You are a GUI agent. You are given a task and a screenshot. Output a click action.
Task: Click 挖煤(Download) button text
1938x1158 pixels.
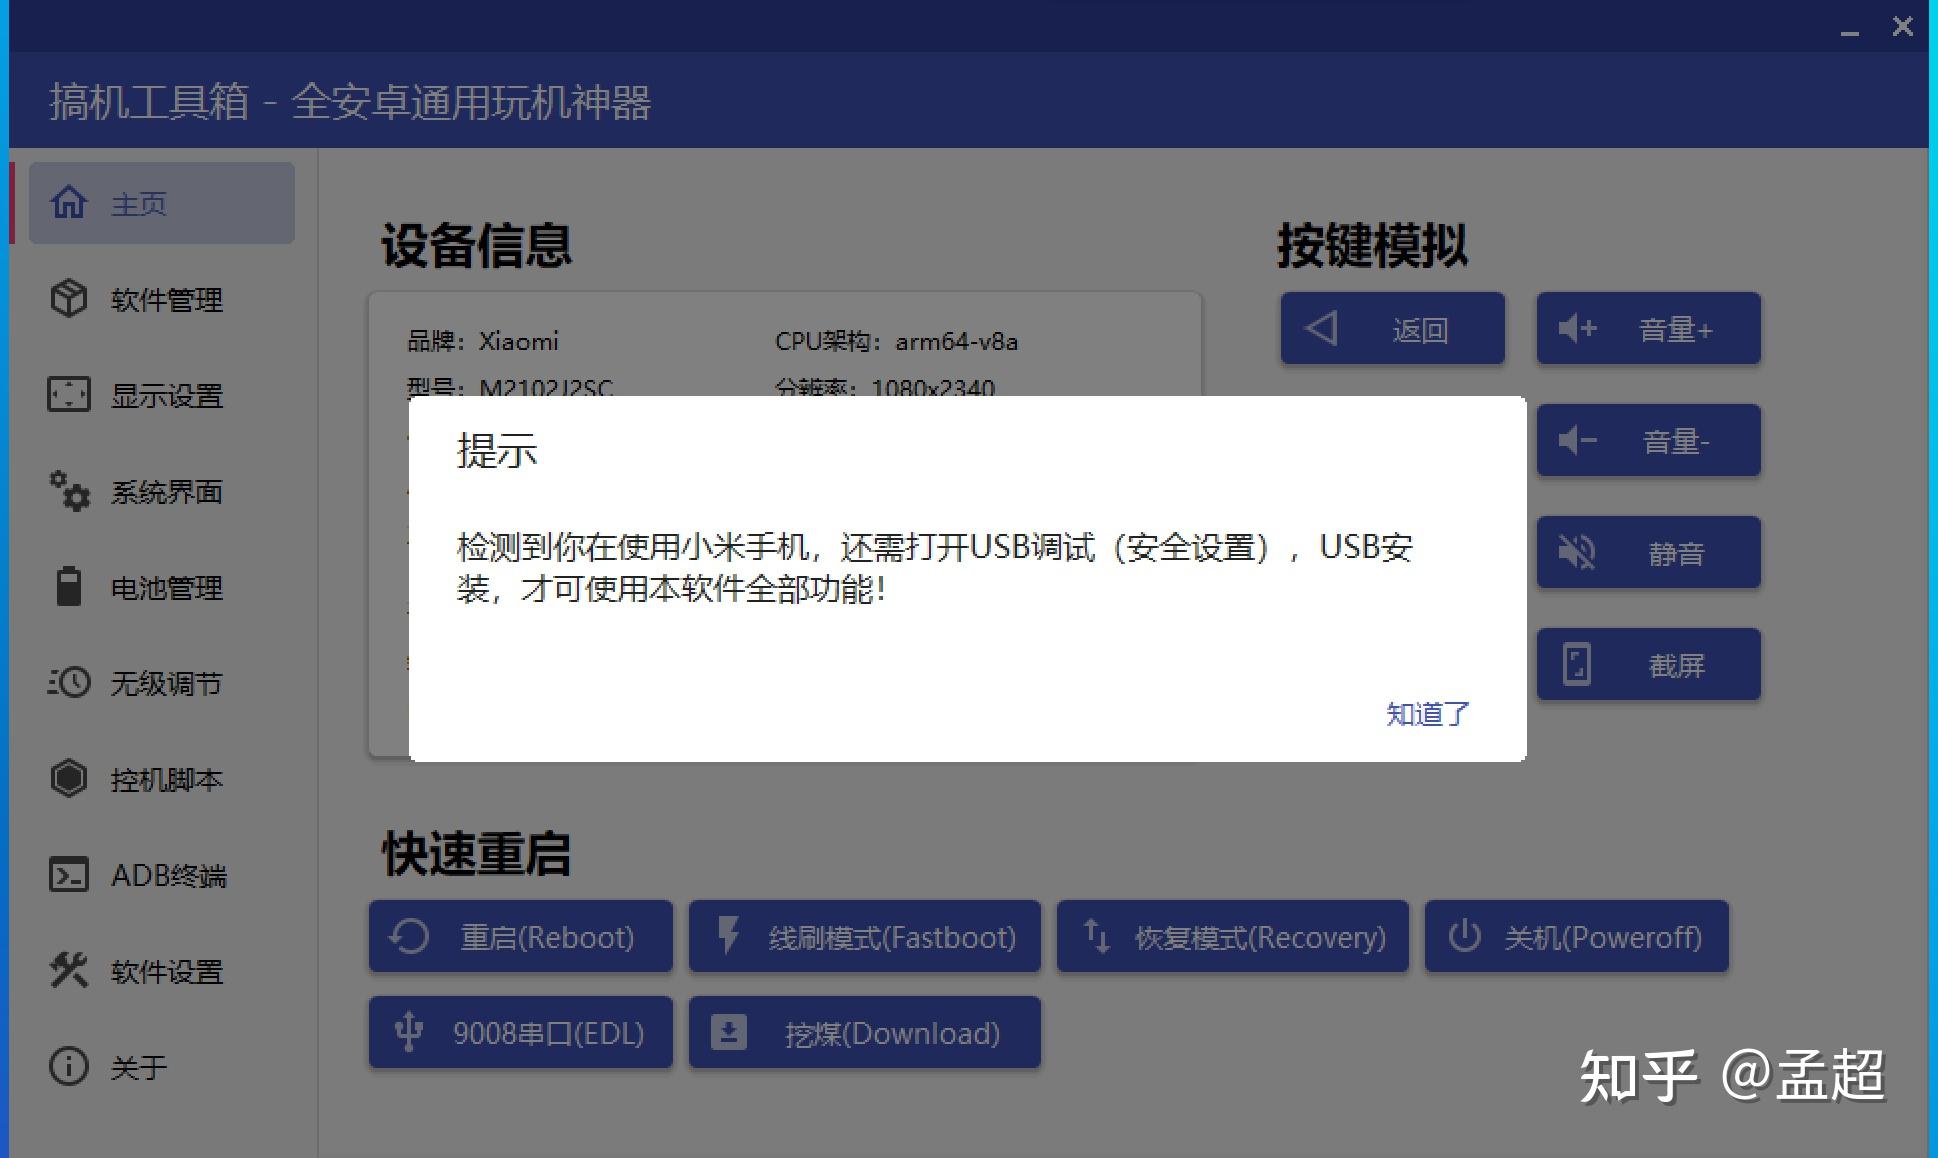892,1033
